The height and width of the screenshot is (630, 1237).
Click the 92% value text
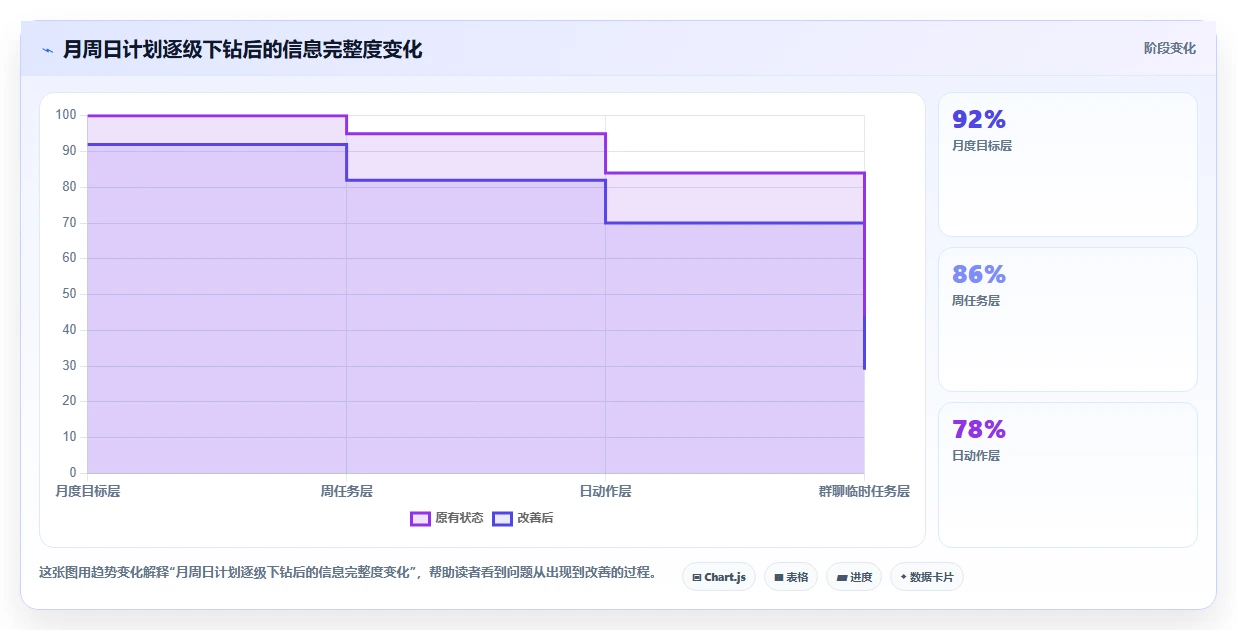tap(979, 120)
